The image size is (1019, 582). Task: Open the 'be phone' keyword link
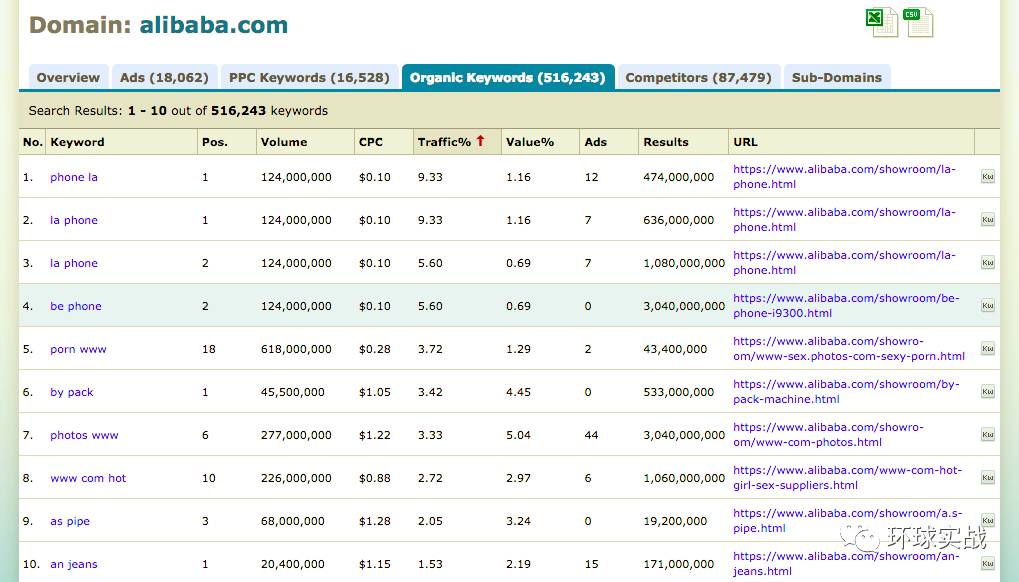pyautogui.click(x=76, y=305)
